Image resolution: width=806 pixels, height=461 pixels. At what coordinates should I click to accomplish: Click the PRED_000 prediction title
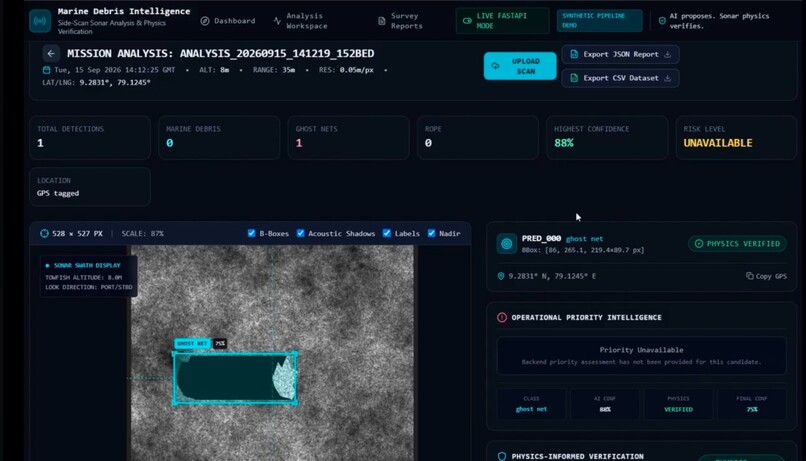pos(541,238)
